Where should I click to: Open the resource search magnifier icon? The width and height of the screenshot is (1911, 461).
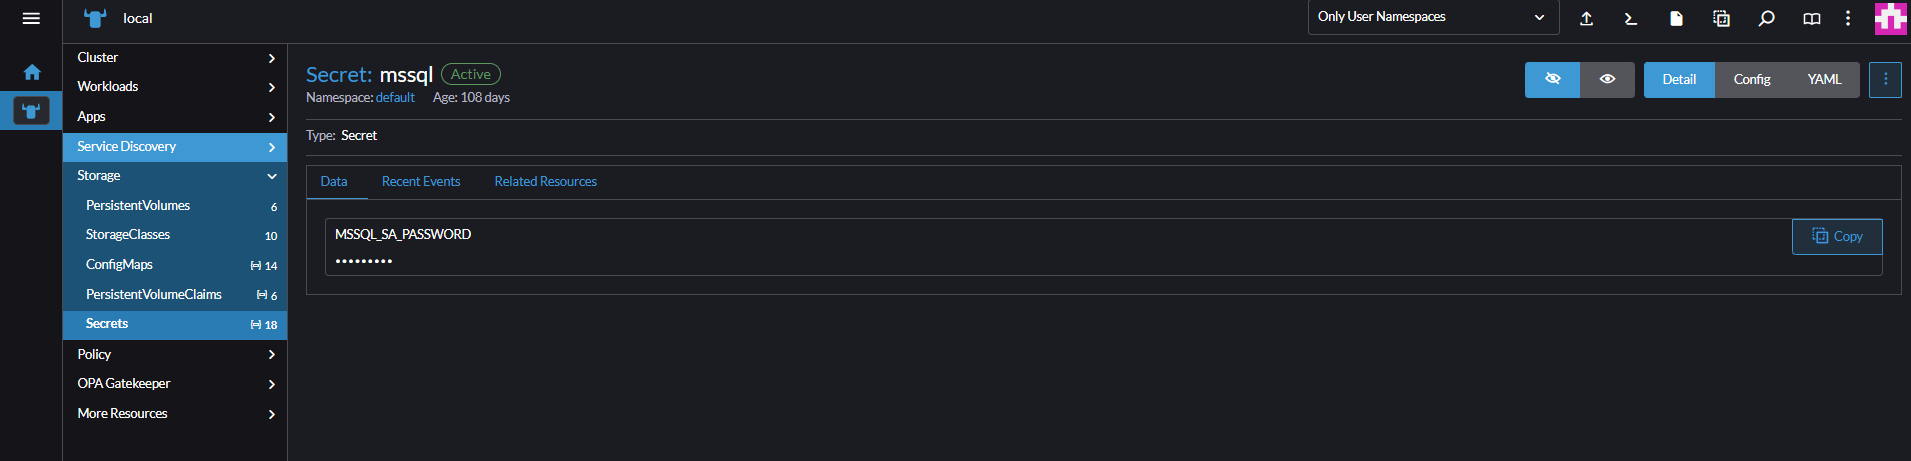1766,18
